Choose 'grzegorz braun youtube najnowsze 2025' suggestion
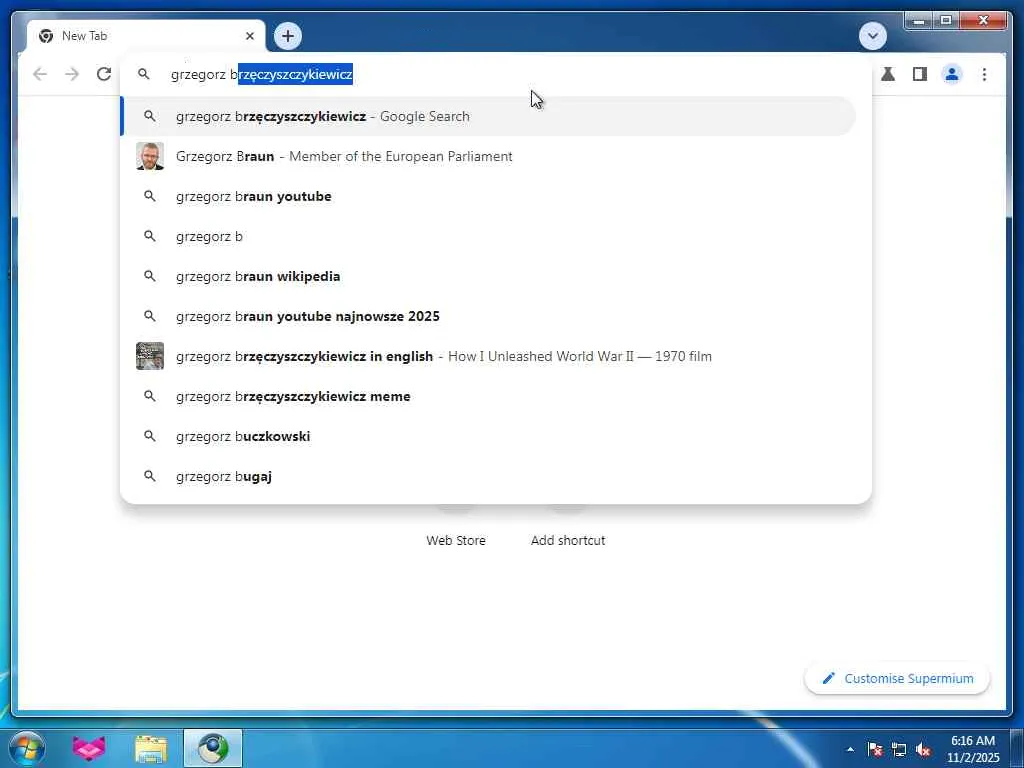The image size is (1024, 768). point(488,316)
